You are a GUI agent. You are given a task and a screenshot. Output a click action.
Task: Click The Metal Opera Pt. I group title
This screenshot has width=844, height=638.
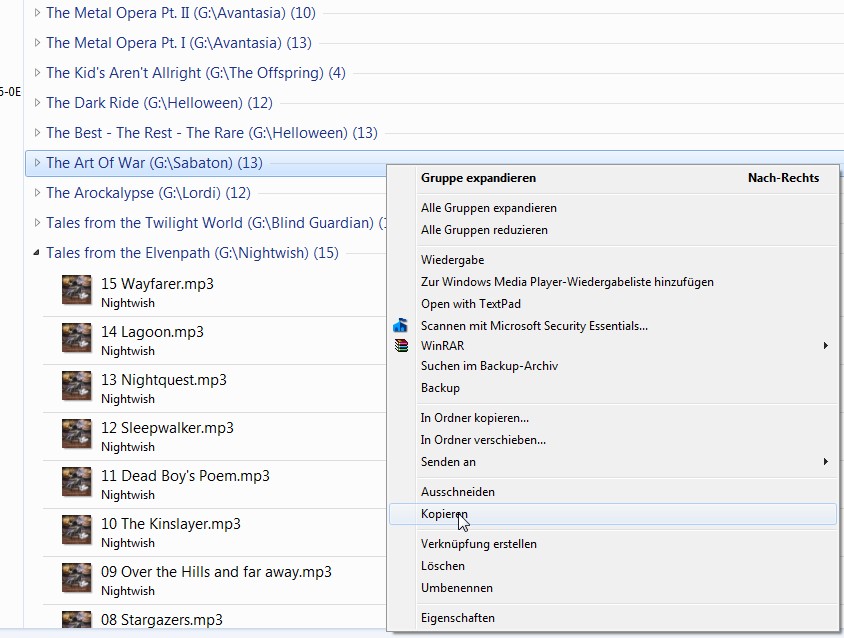coord(179,43)
